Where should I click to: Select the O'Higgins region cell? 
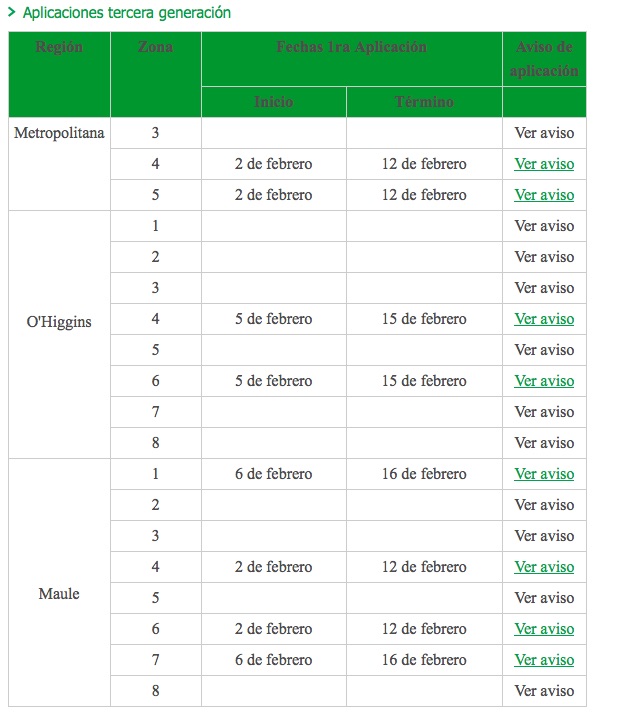point(59,334)
